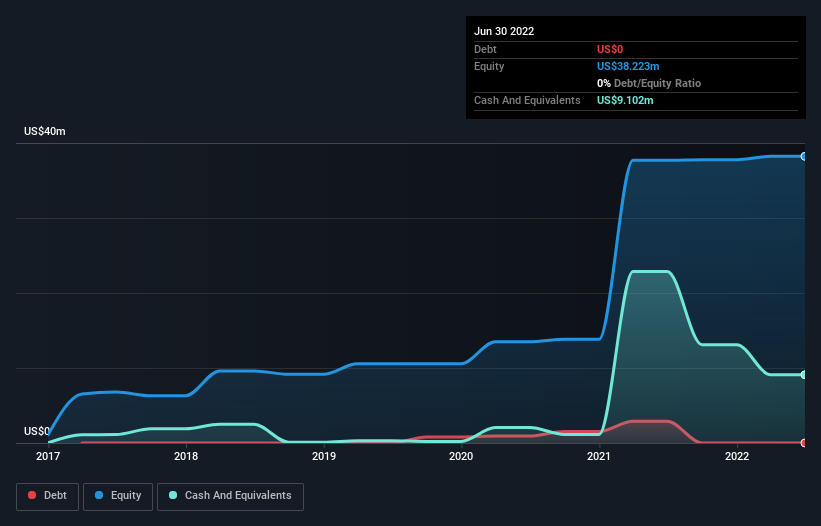Image resolution: width=821 pixels, height=526 pixels.
Task: Click the Jun 30 2022 tooltip date
Action: [x=504, y=31]
